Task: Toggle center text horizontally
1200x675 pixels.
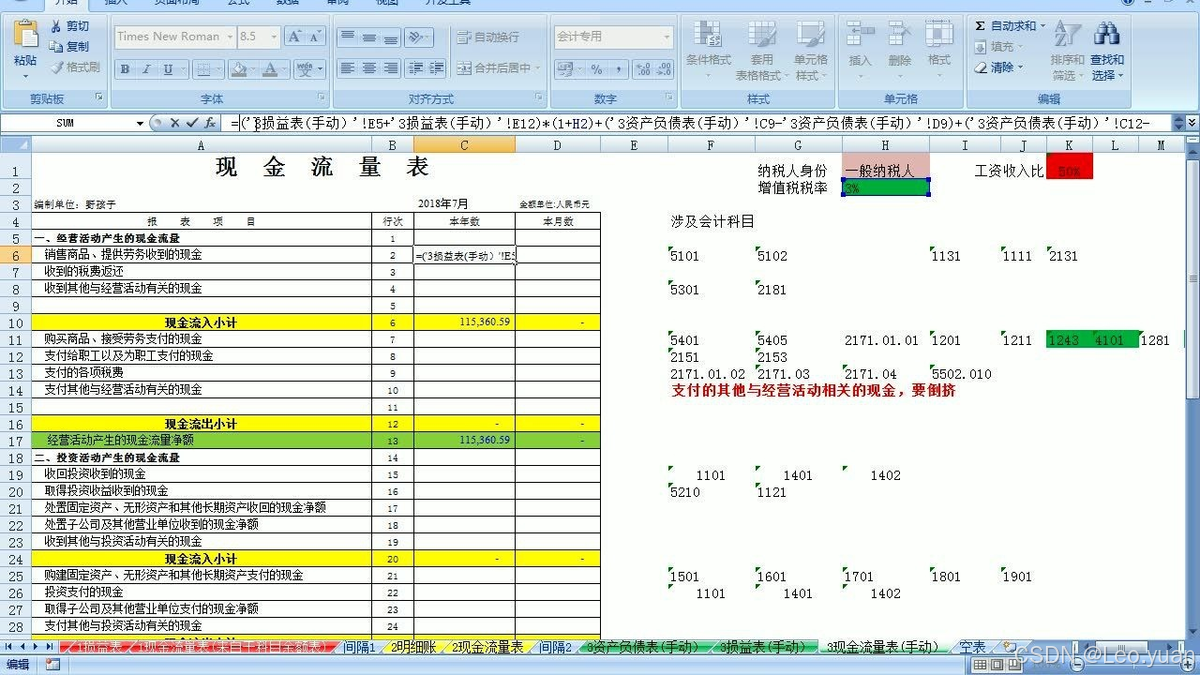Action: pos(369,69)
